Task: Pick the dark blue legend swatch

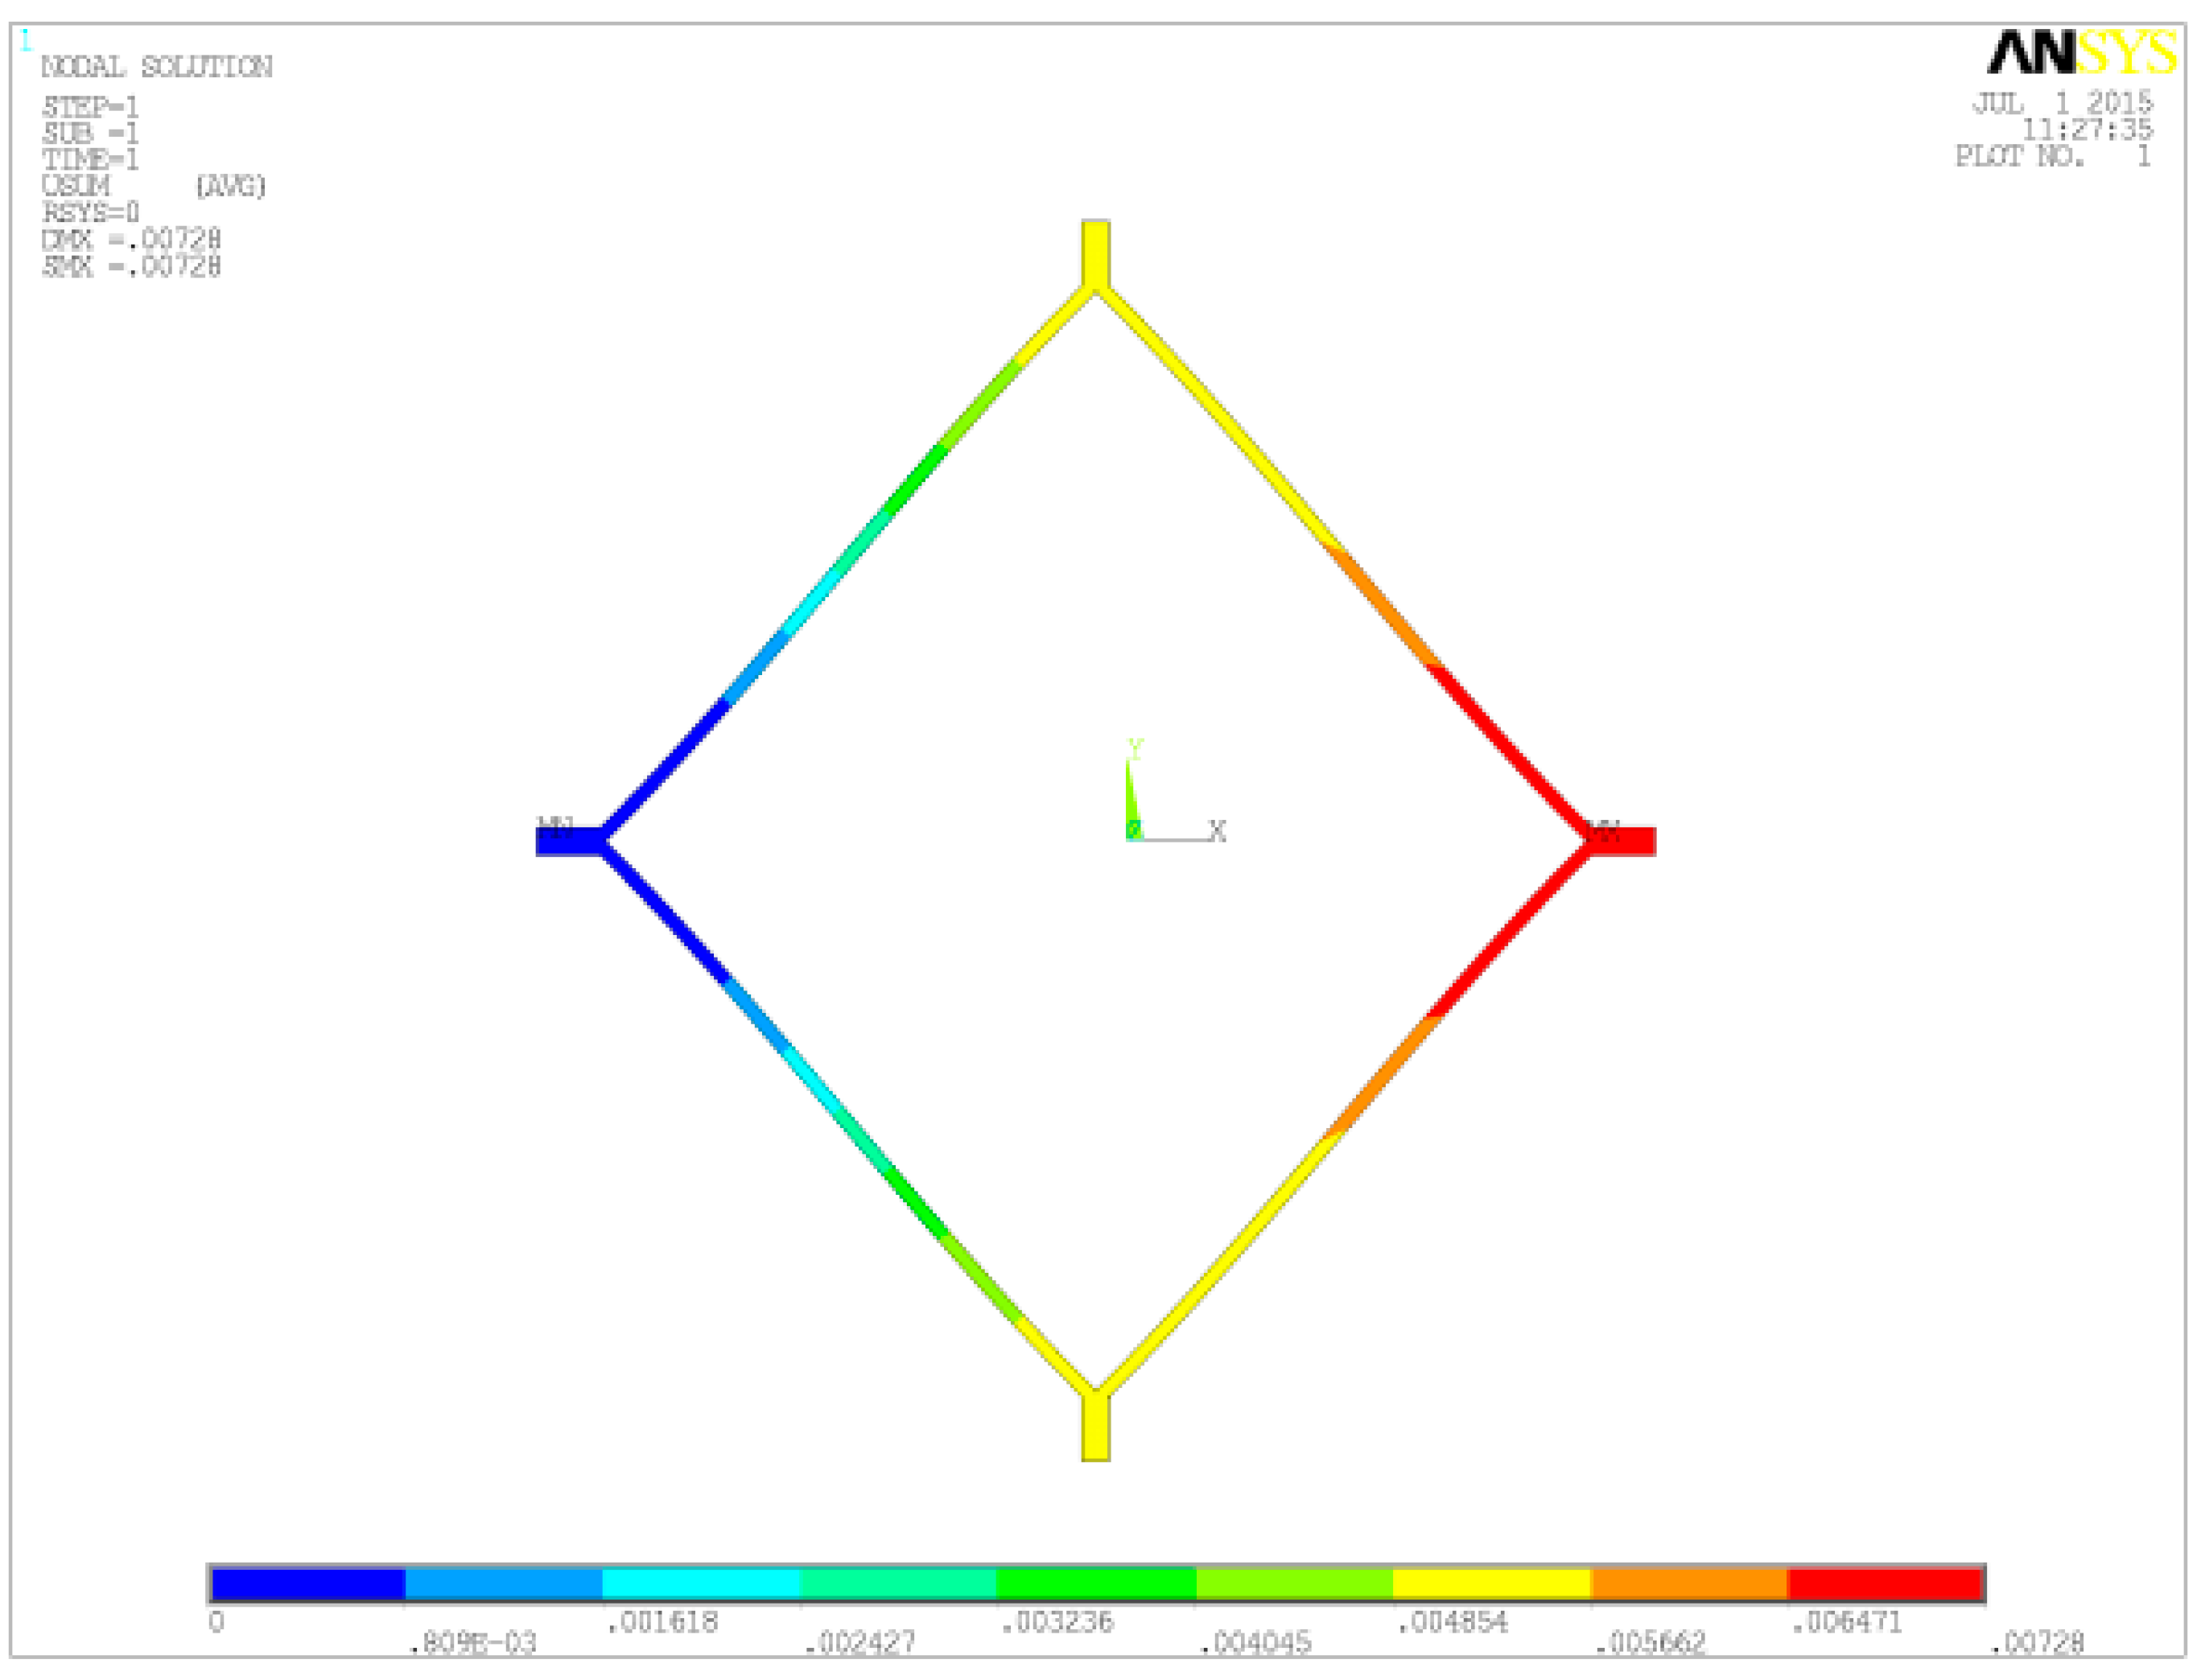Action: 307,1584
